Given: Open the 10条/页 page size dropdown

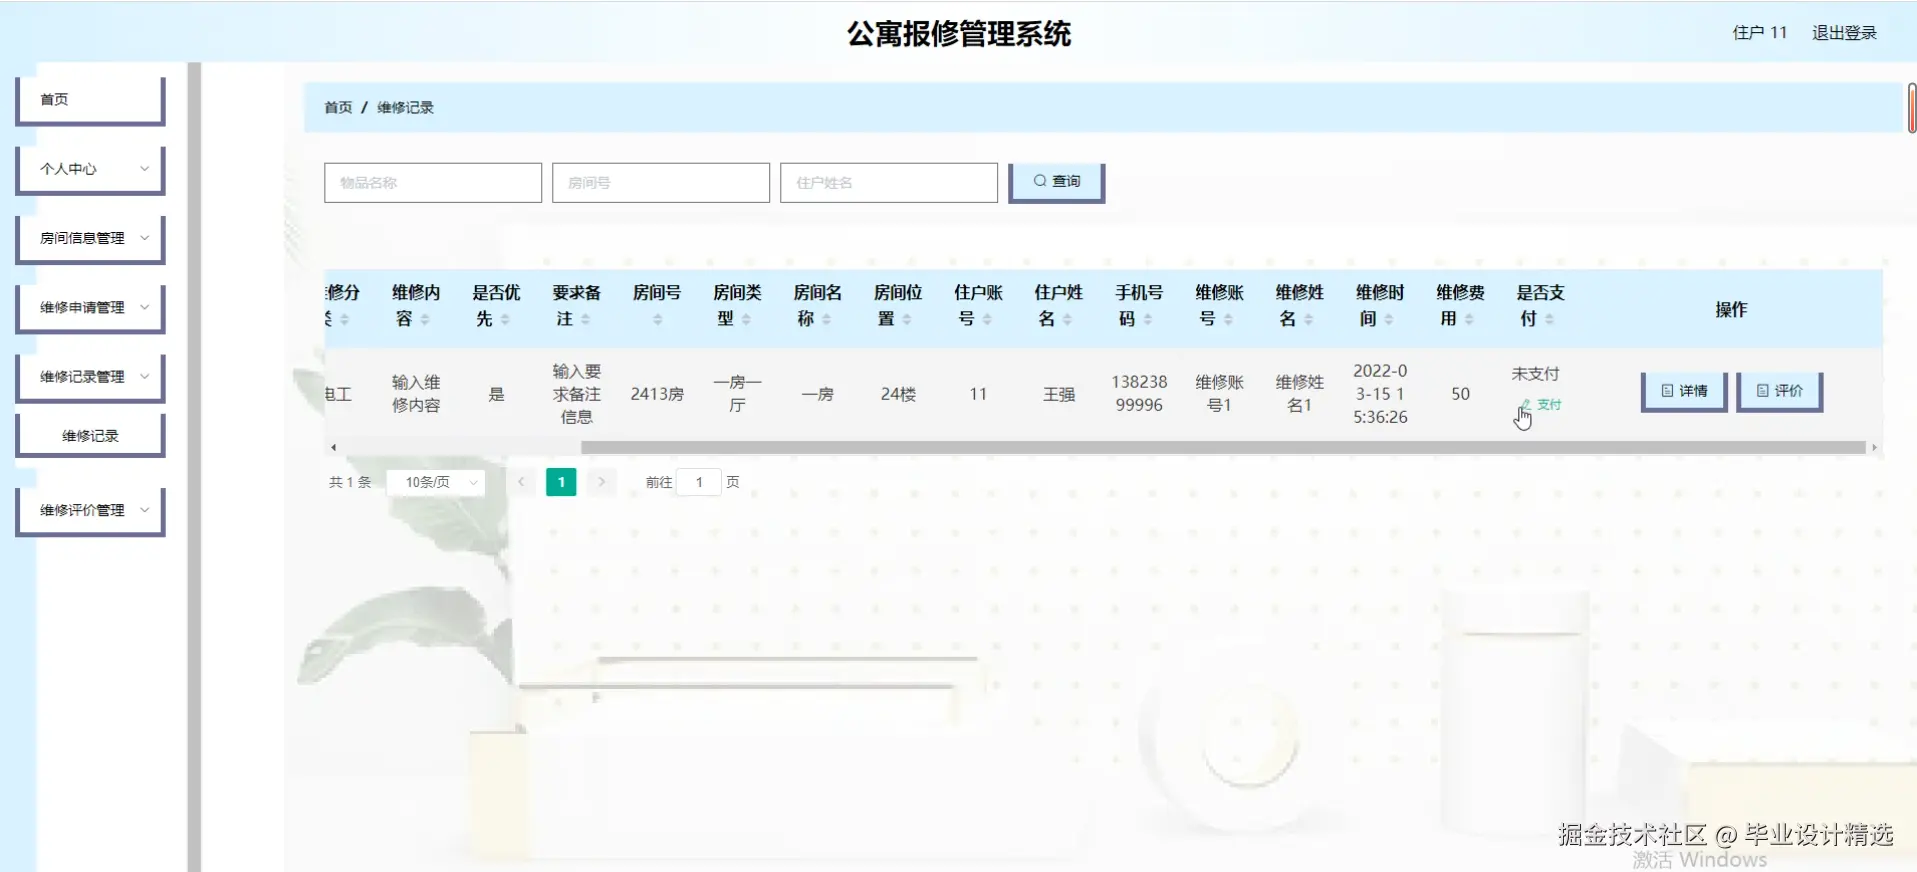Looking at the screenshot, I should pyautogui.click(x=437, y=482).
